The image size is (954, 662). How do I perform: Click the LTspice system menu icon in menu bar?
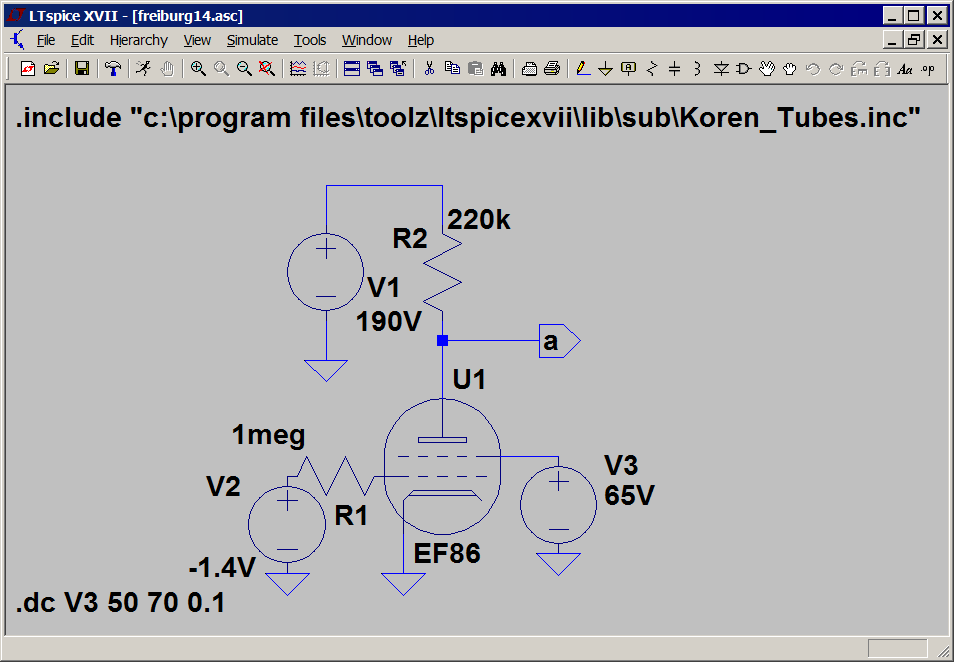[18, 40]
